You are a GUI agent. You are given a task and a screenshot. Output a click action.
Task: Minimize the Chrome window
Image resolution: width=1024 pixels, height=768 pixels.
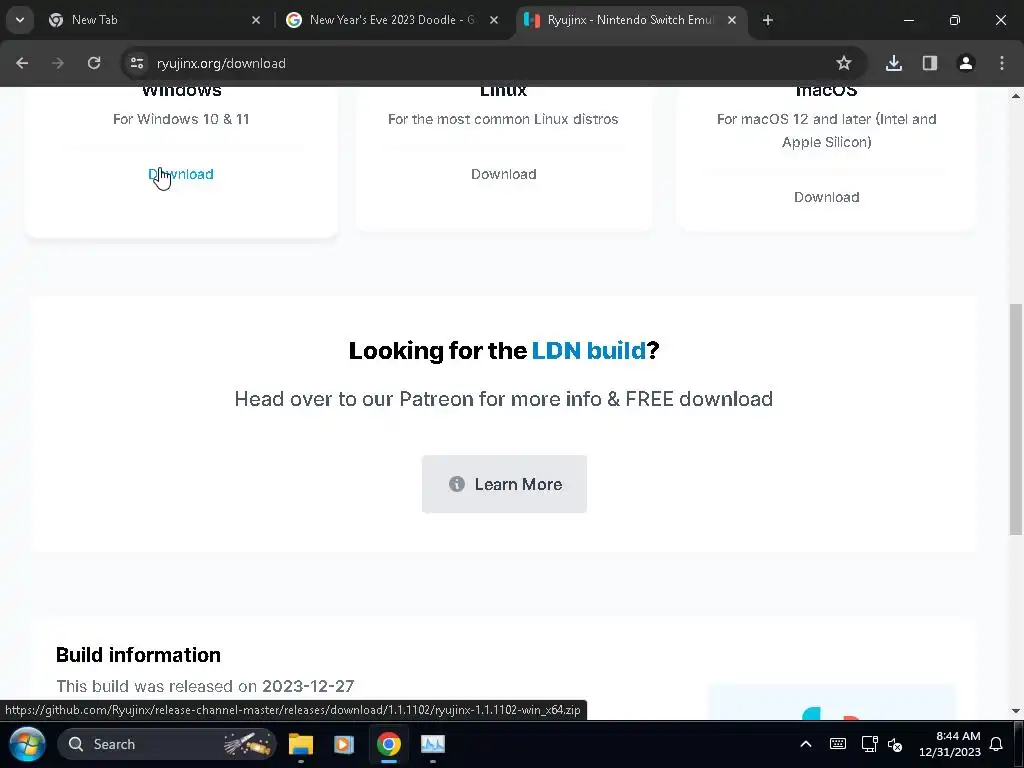point(908,20)
